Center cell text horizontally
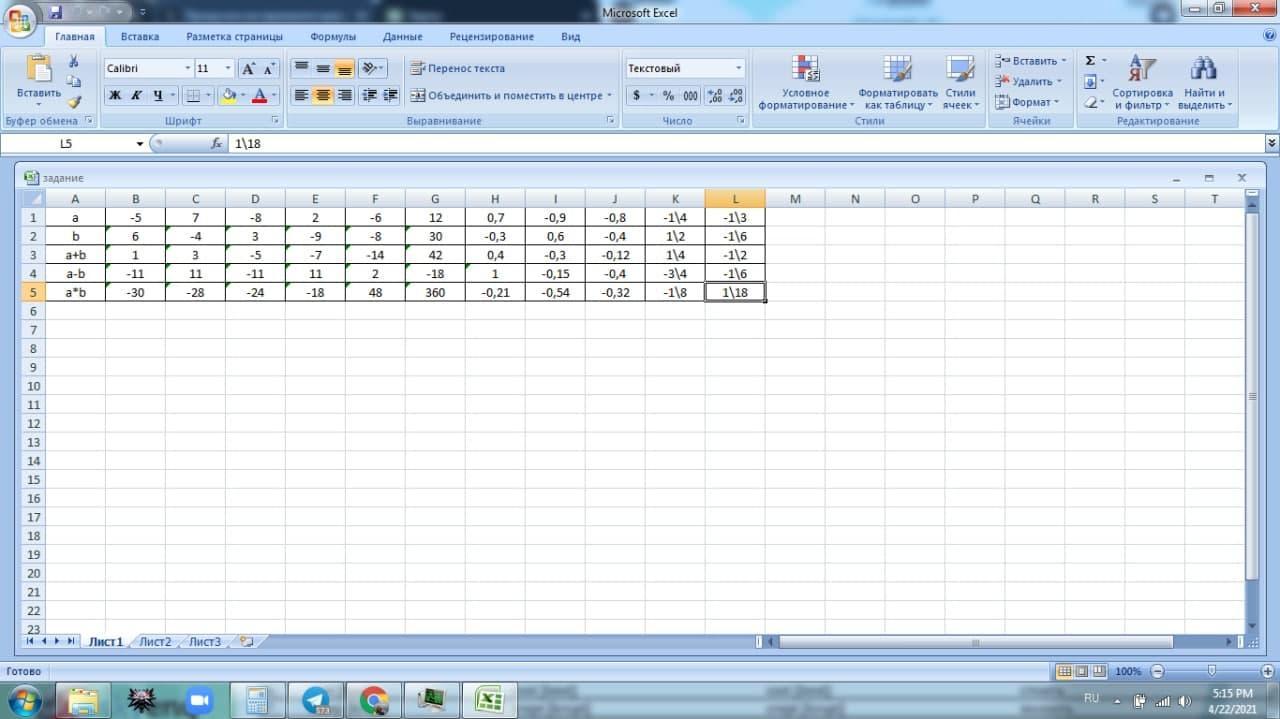Viewport: 1280px width, 719px height. 323,96
